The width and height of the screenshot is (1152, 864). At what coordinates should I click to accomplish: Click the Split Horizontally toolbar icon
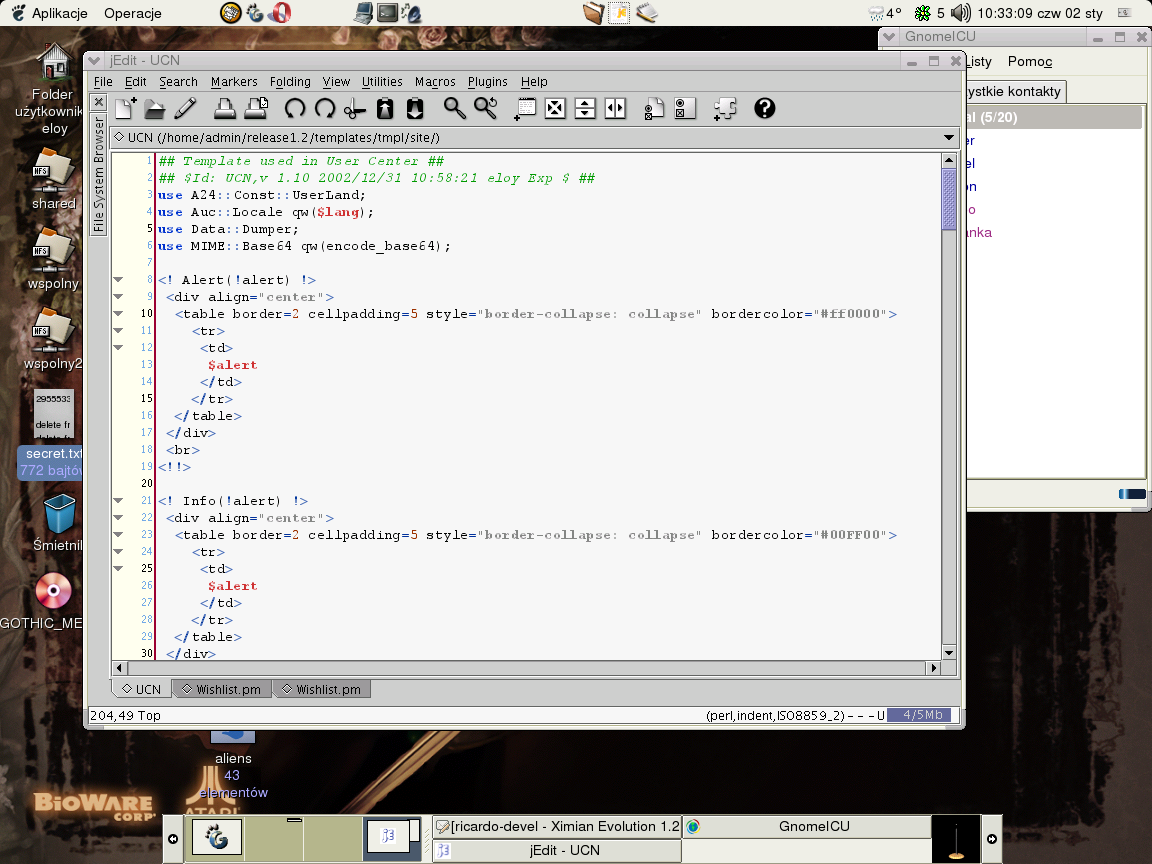point(585,108)
